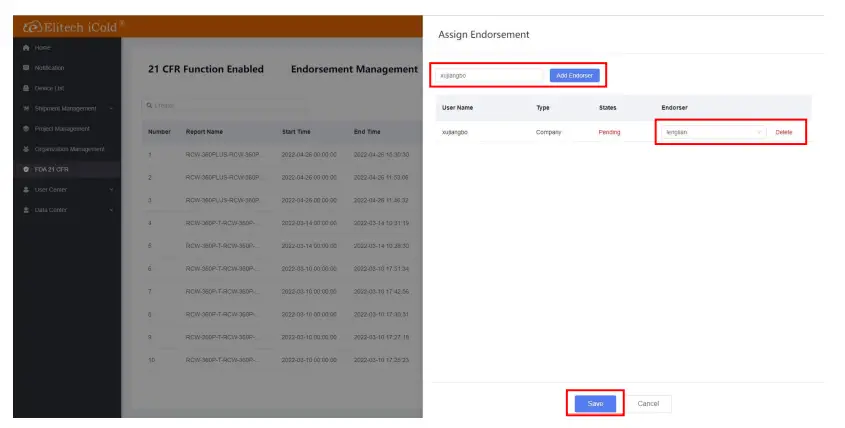Open the Endorser dropdown for xujiangbo
Screen dimensions: 845x428
tap(714, 132)
